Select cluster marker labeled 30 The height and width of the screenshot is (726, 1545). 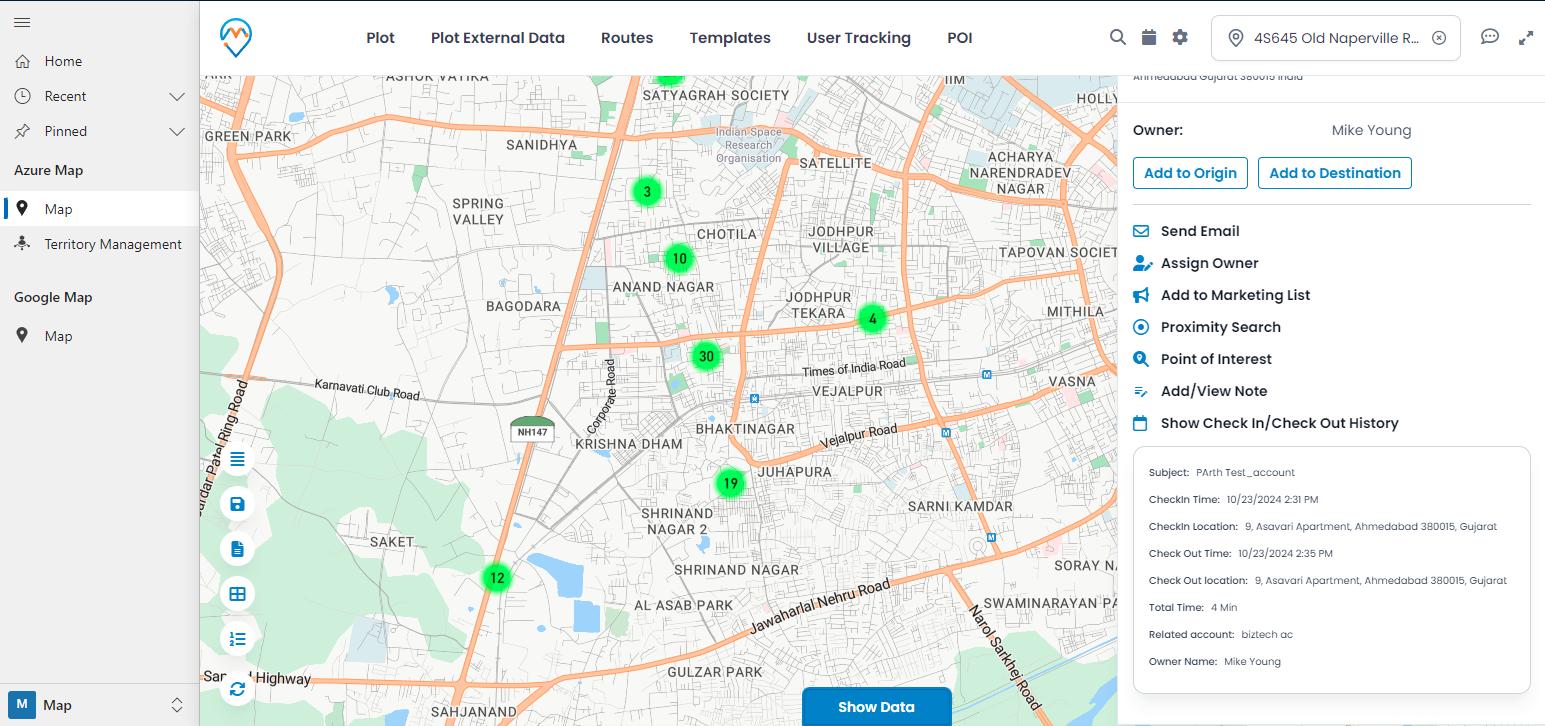(x=706, y=356)
